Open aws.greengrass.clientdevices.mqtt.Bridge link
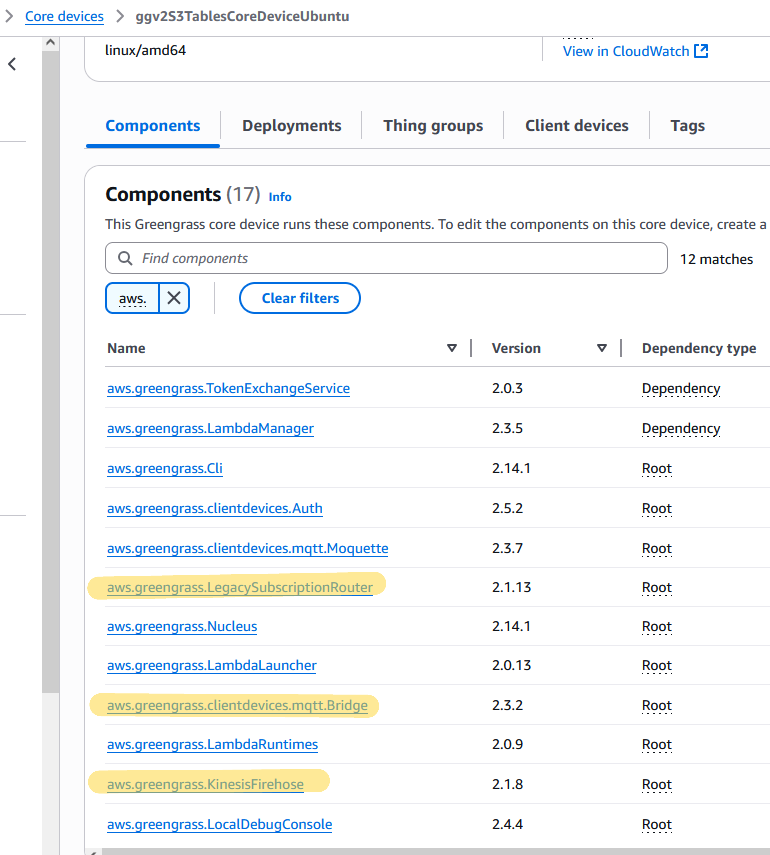The image size is (770, 855). [237, 705]
